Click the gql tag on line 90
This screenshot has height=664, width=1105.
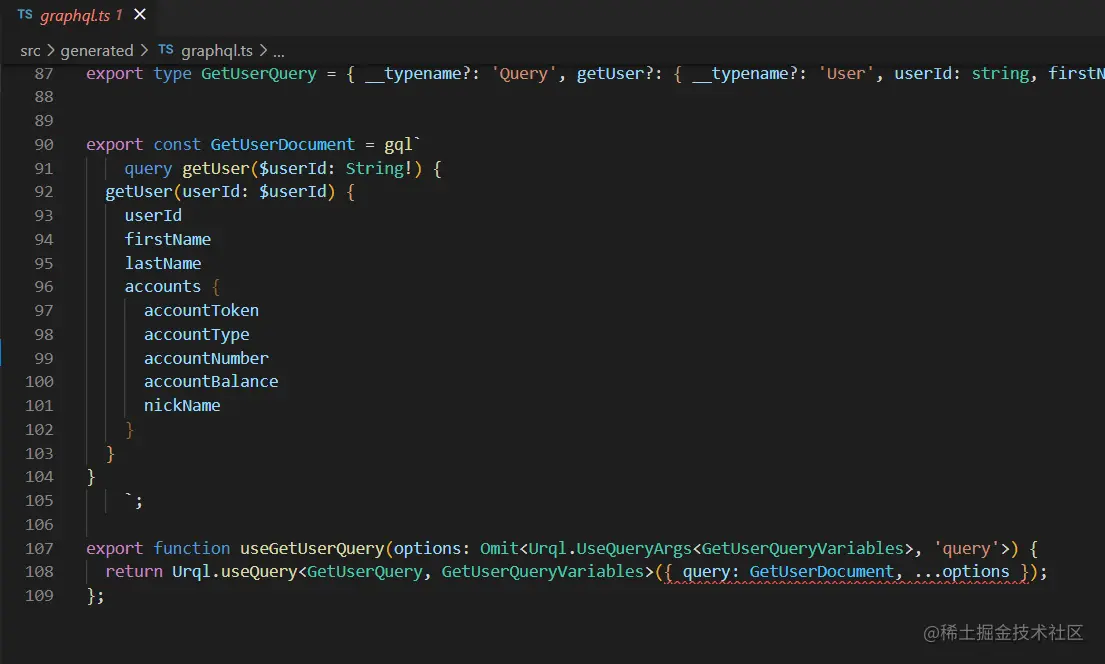click(398, 145)
